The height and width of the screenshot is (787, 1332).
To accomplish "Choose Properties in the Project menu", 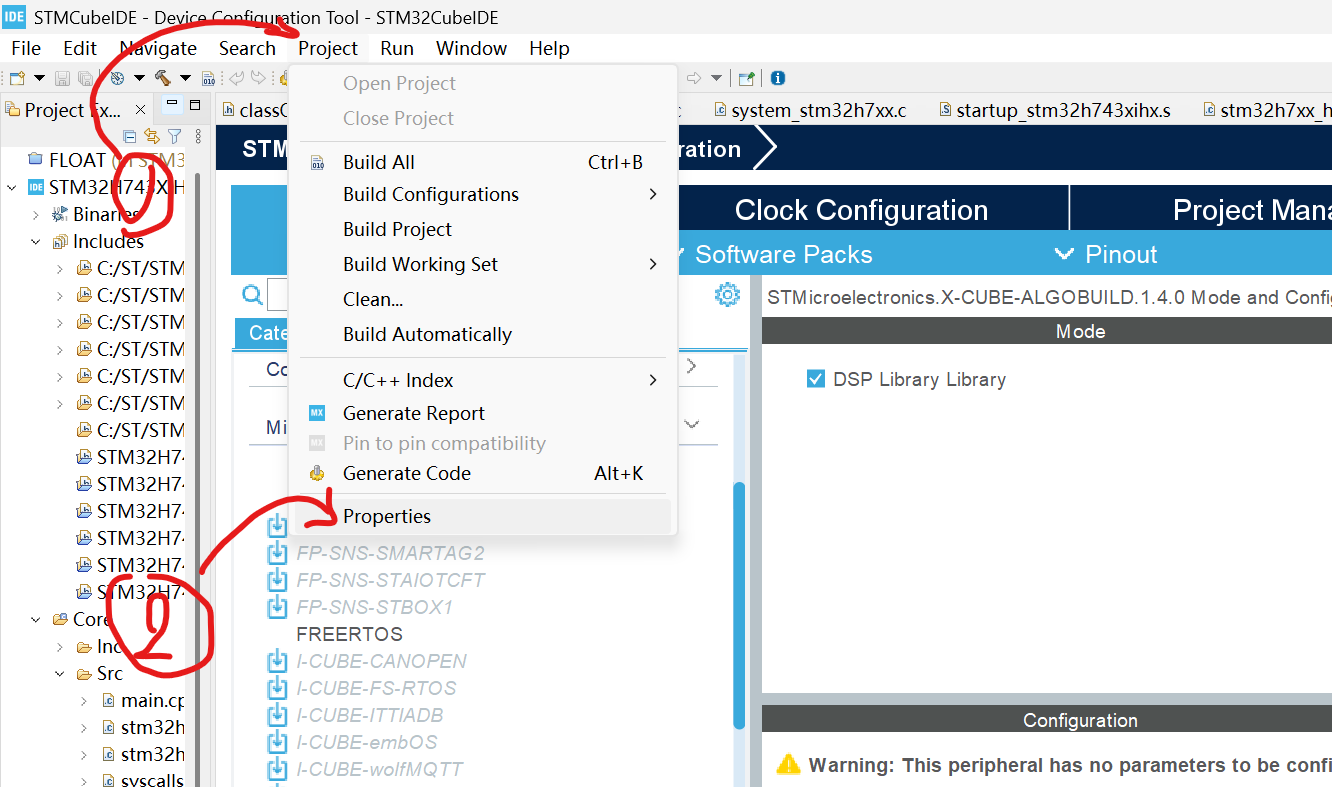I will tap(483, 516).
